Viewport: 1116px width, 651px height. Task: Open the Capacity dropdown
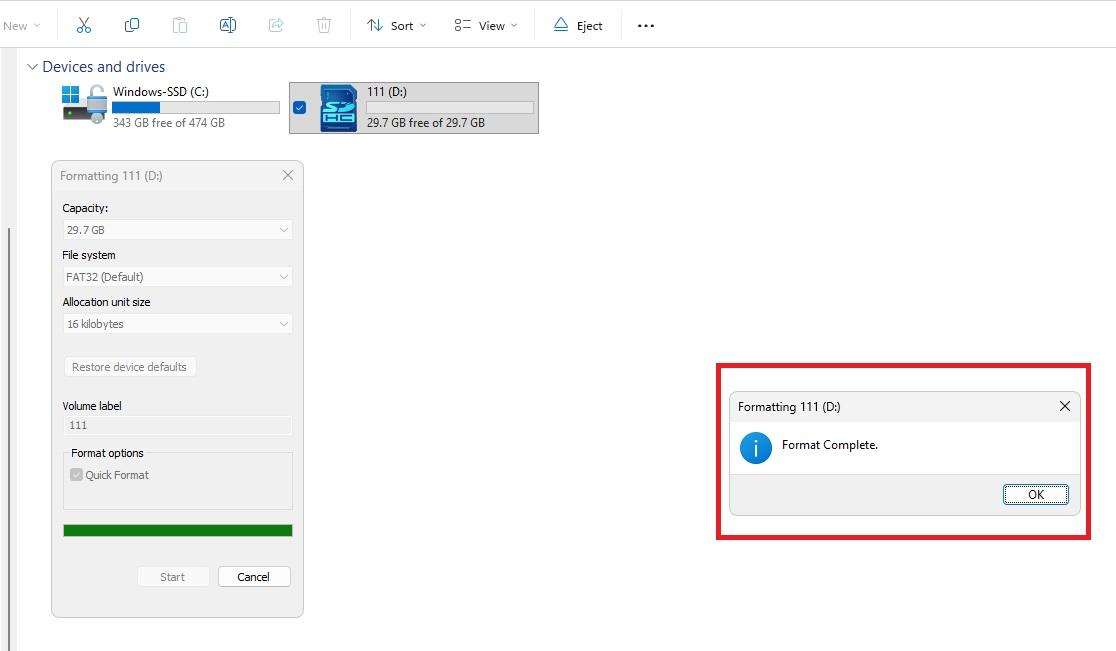tap(177, 230)
